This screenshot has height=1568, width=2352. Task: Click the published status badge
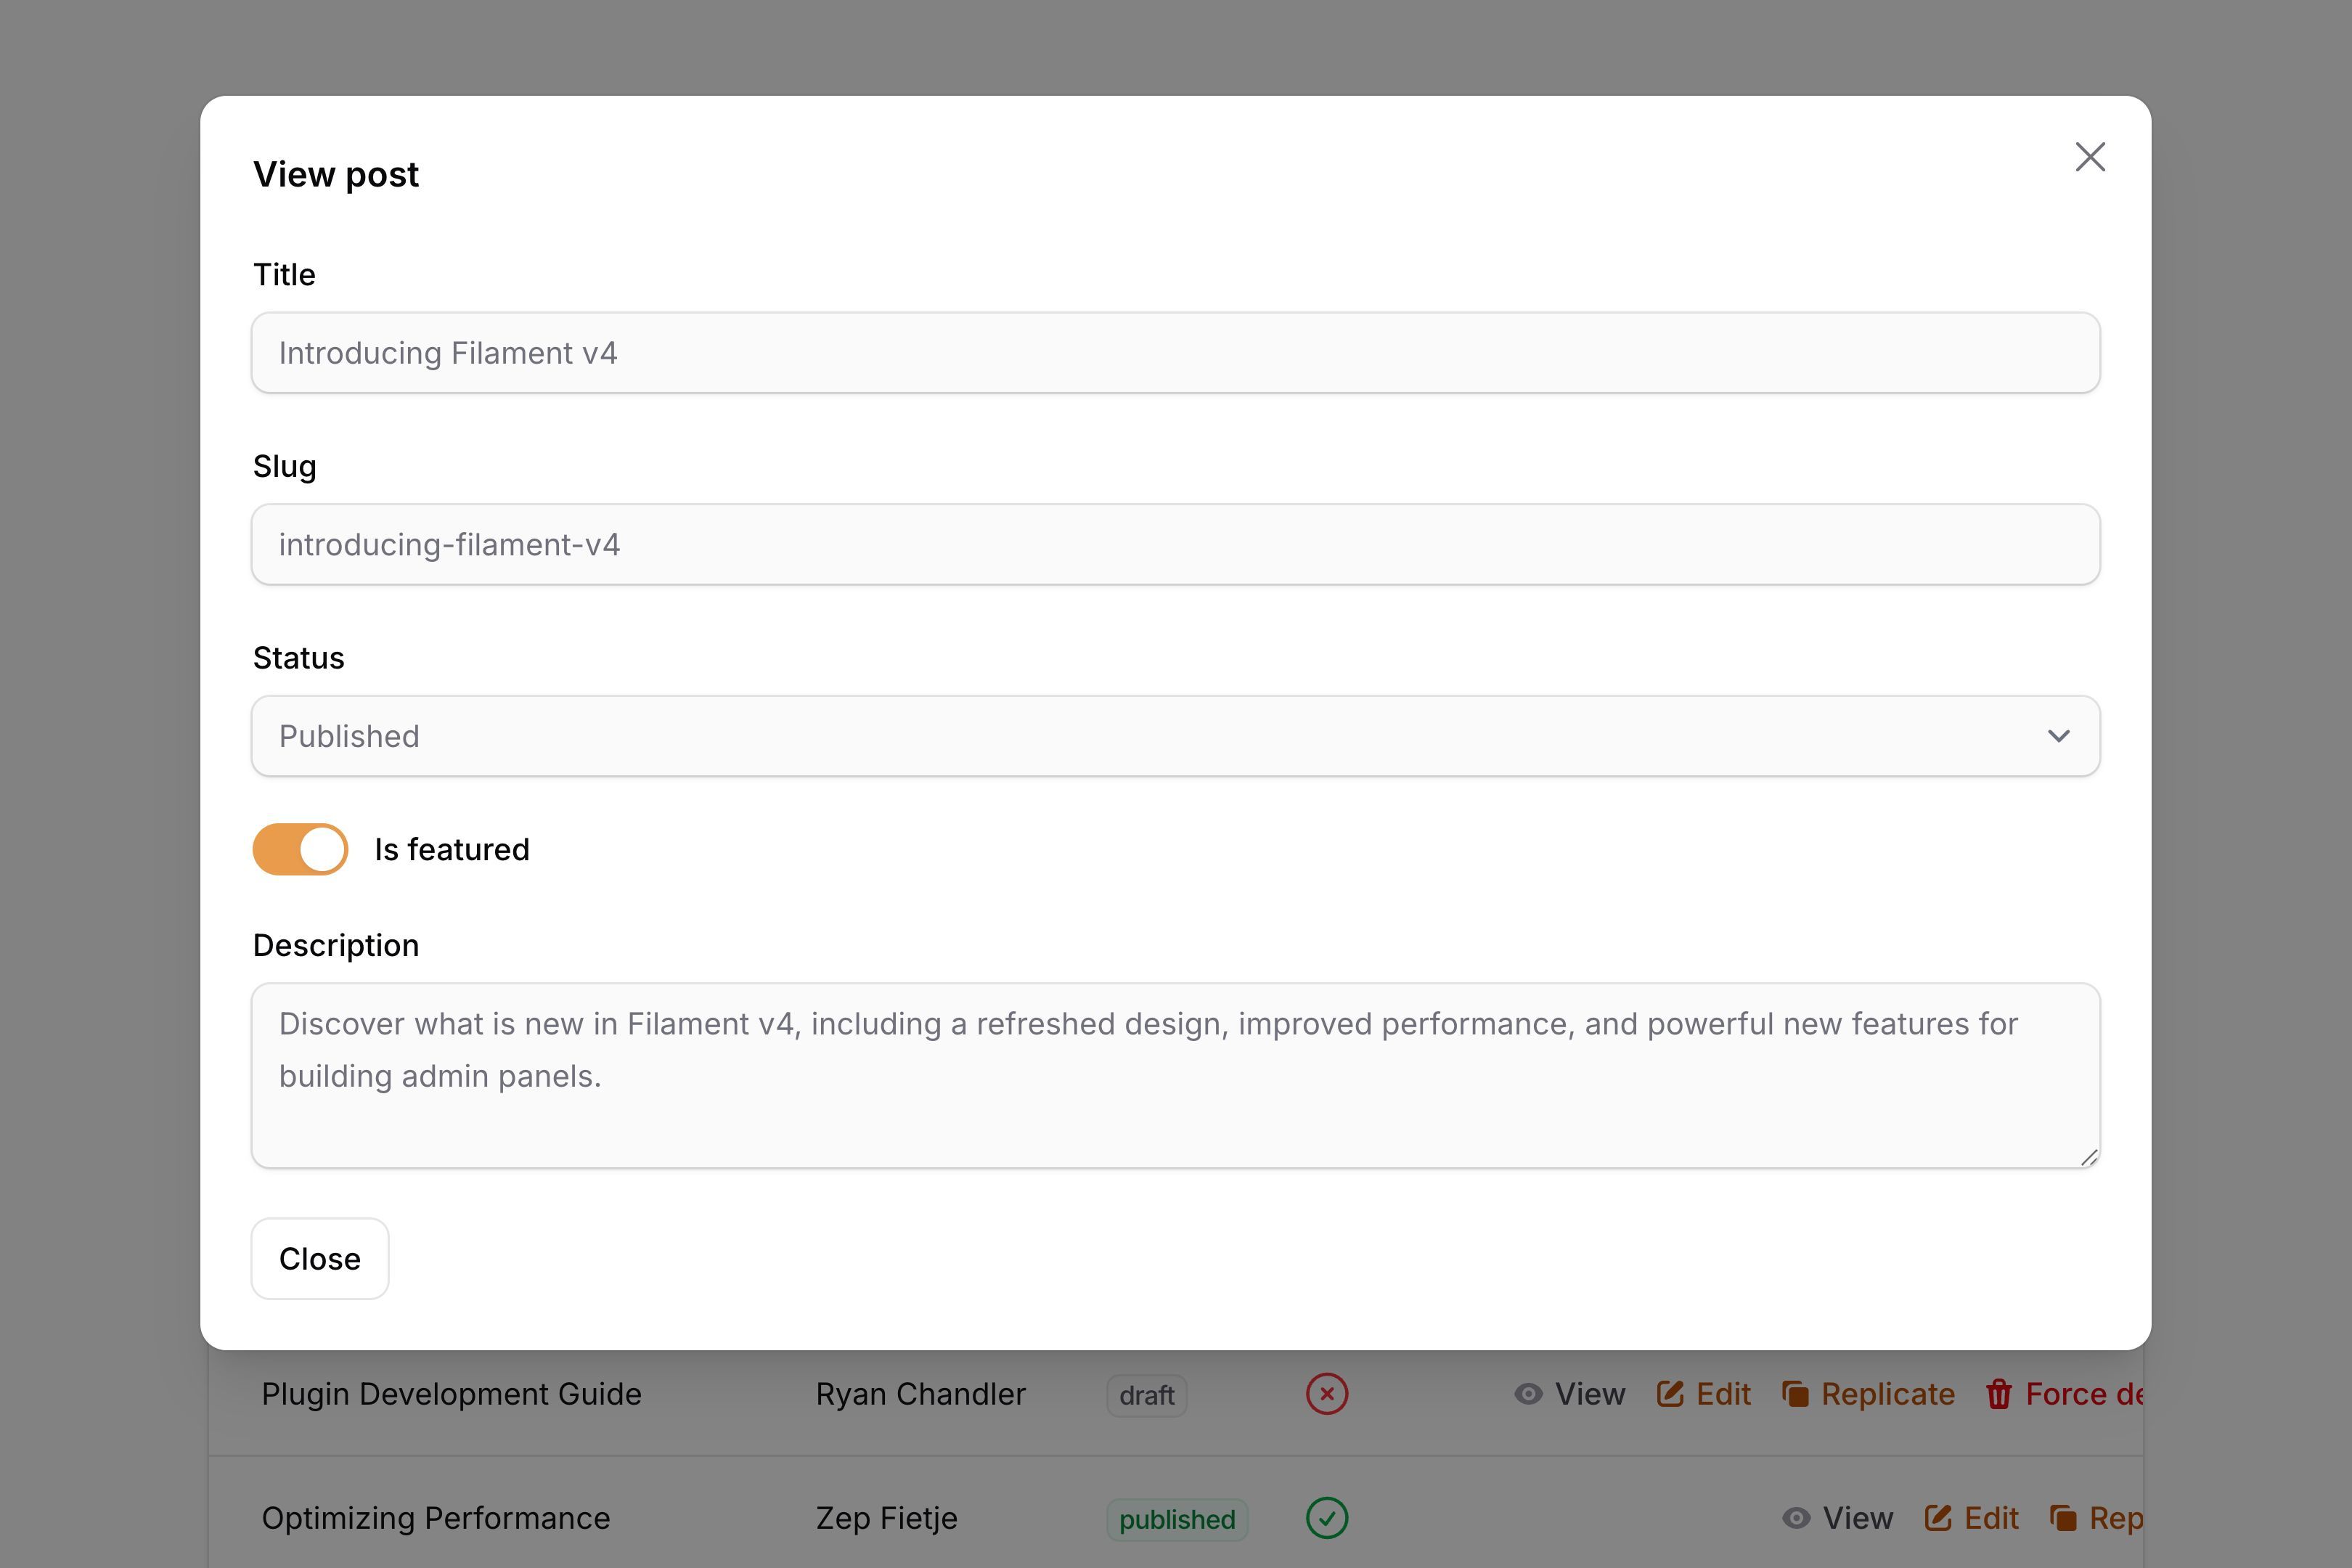tap(1177, 1520)
